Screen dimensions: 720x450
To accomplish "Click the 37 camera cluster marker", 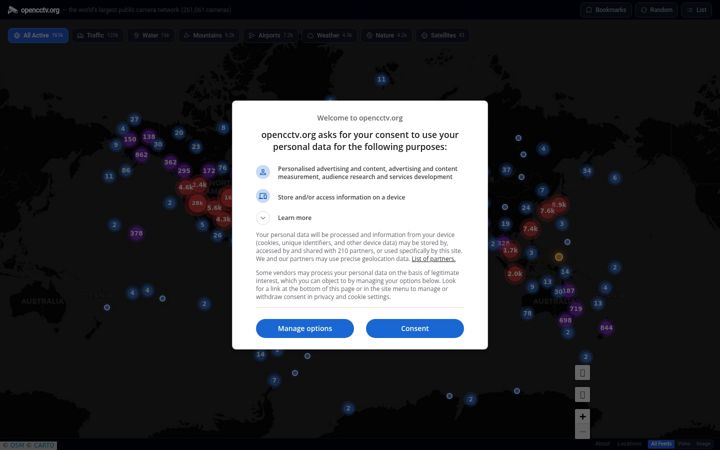I will click(x=506, y=170).
